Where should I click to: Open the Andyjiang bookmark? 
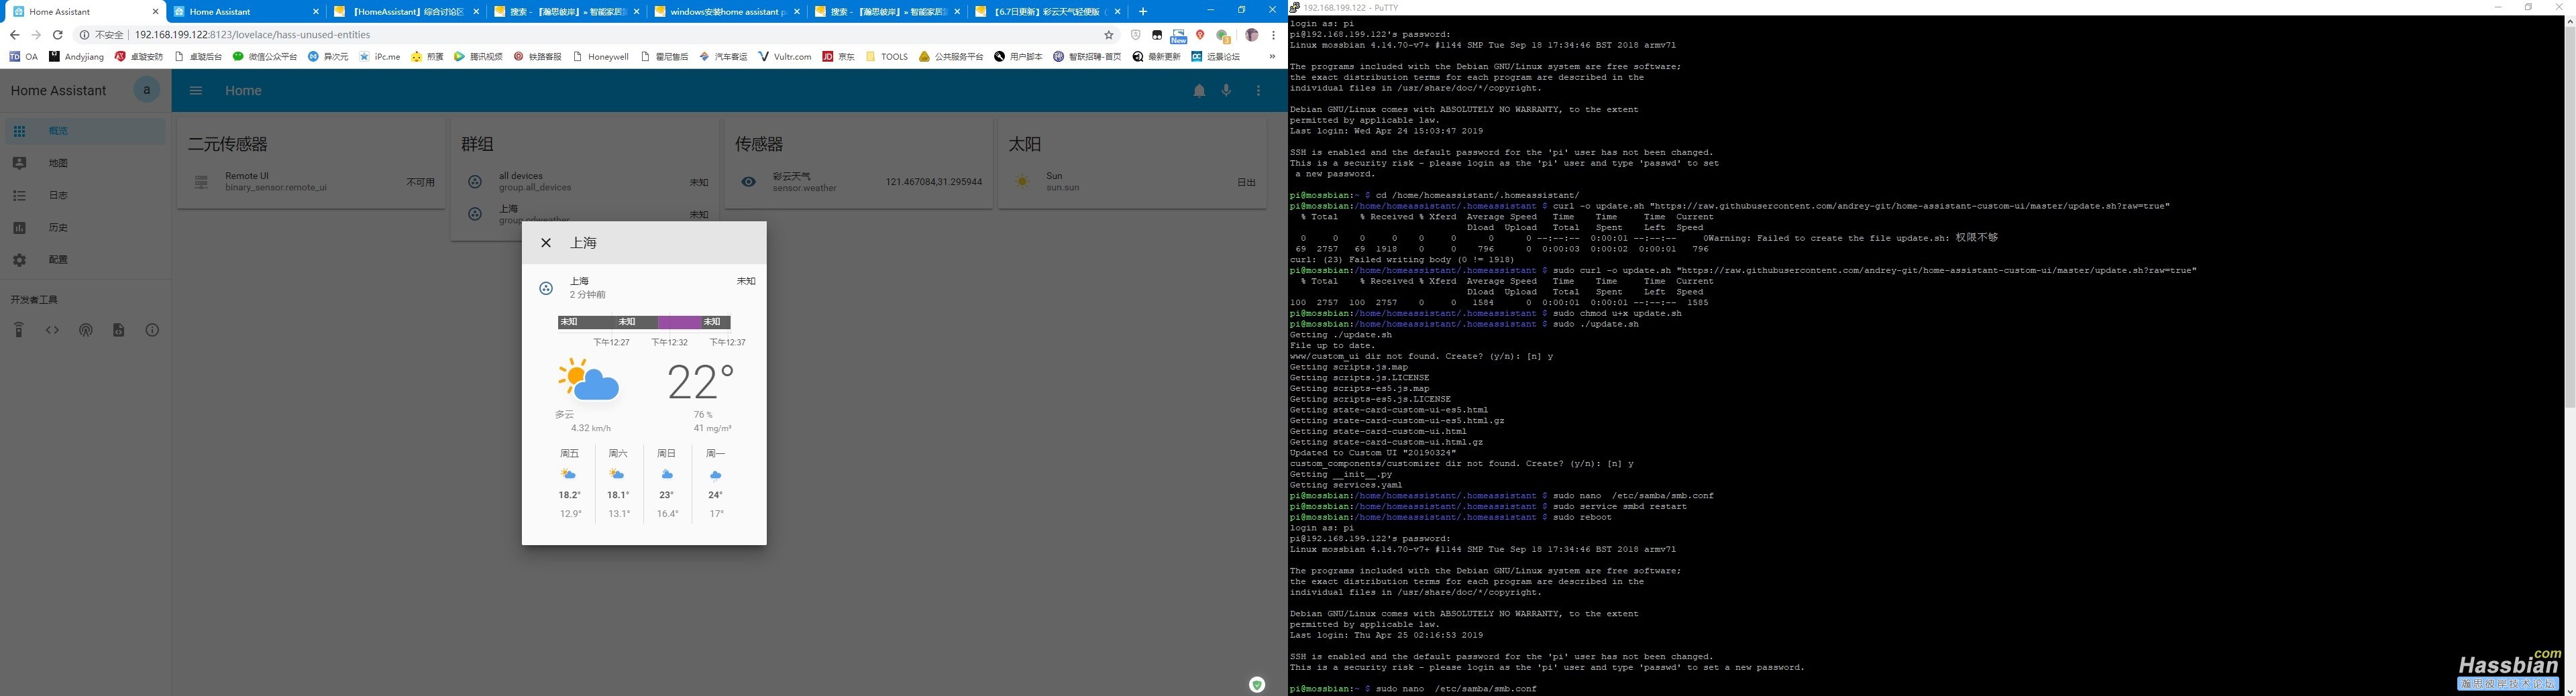(77, 57)
